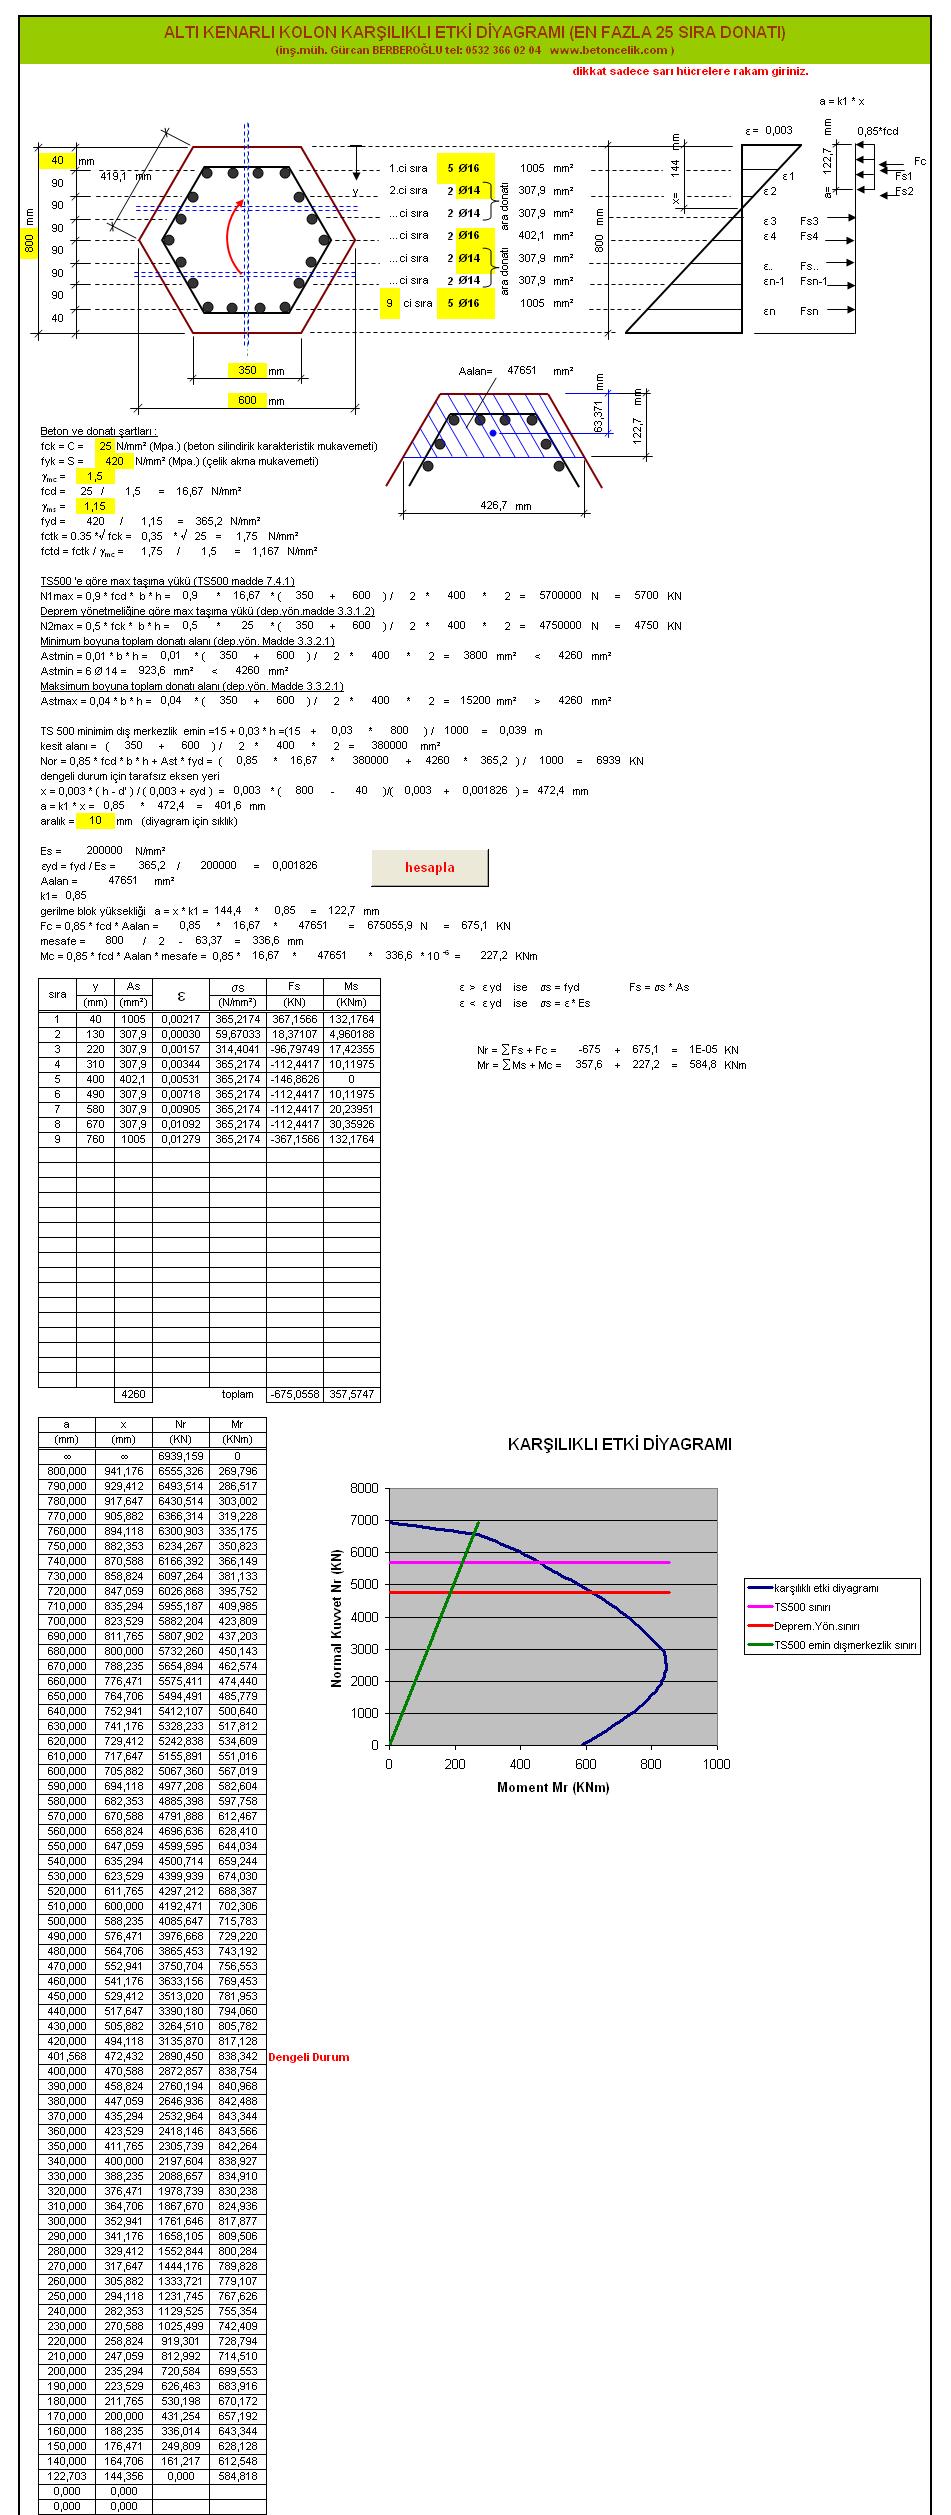Click the green eccentricity line in chart
951x2515 pixels.
tap(434, 1633)
